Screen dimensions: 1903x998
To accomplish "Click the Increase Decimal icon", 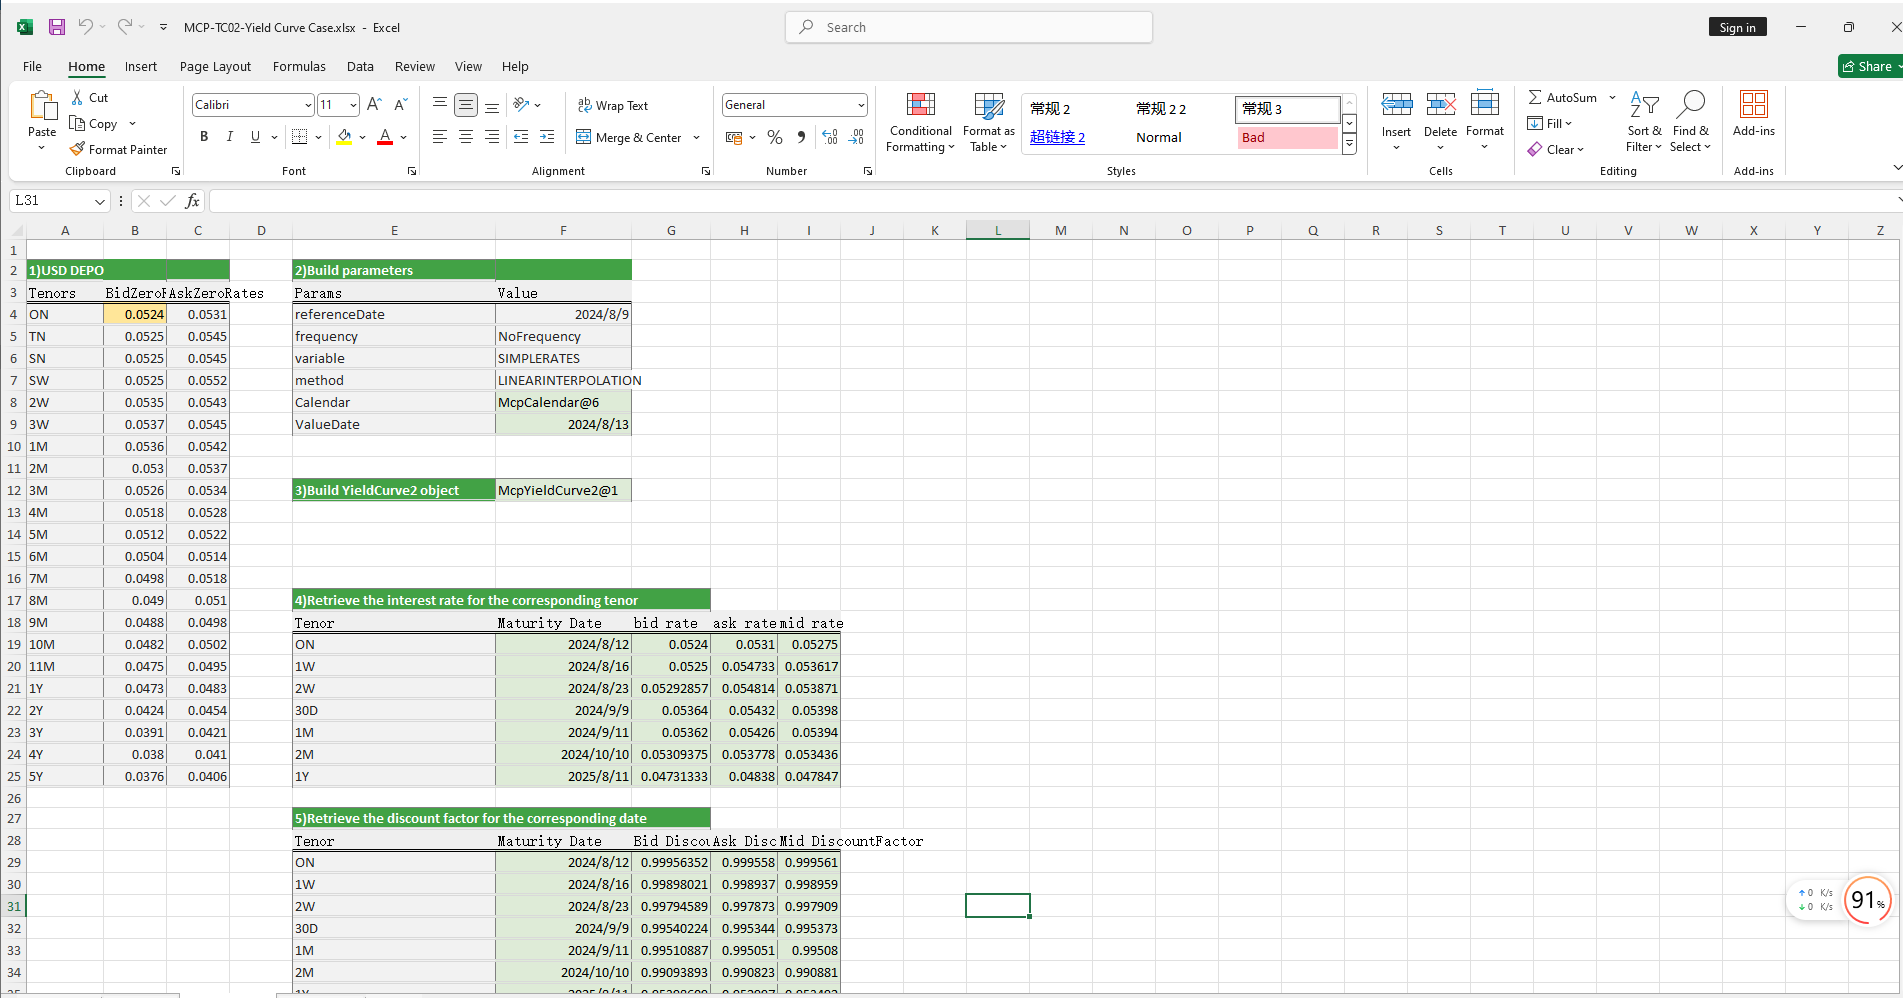I will click(830, 137).
